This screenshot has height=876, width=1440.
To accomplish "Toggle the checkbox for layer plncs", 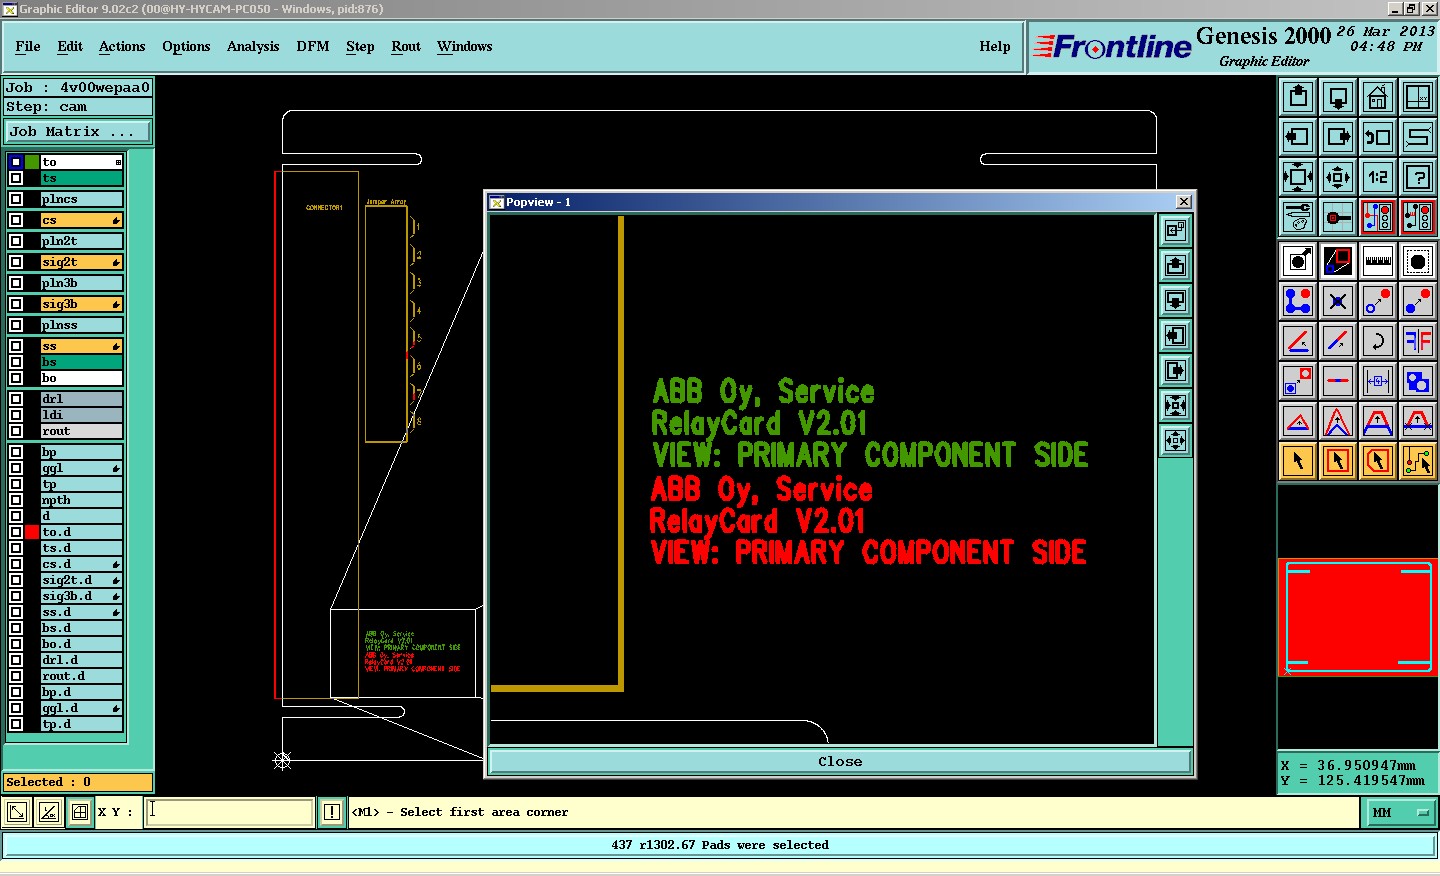I will (x=16, y=199).
